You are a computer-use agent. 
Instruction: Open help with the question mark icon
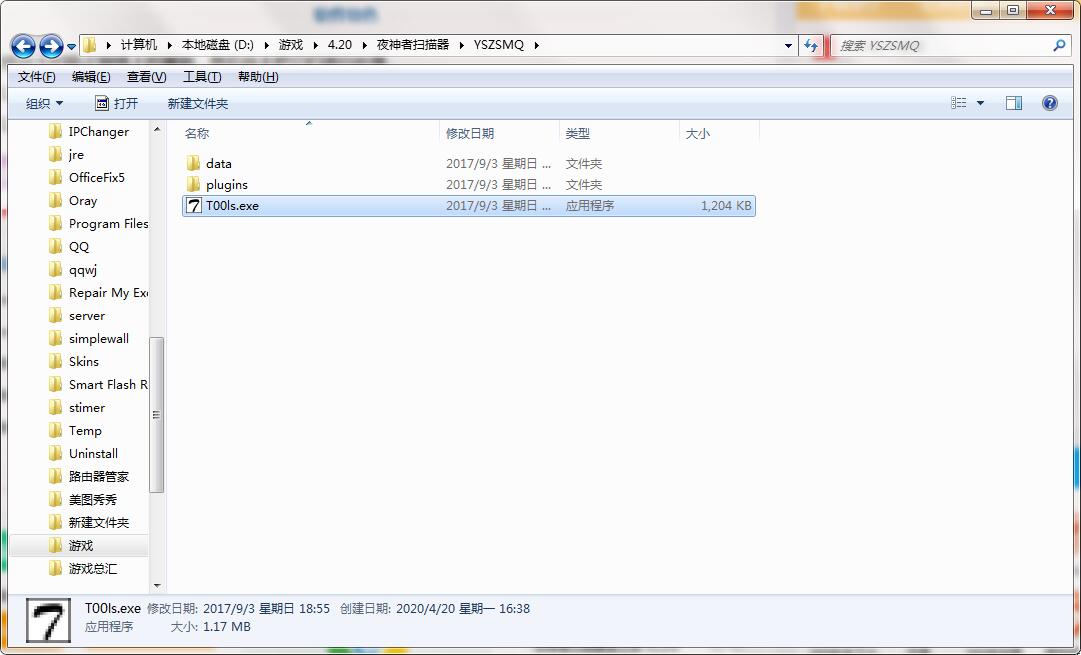1049,103
